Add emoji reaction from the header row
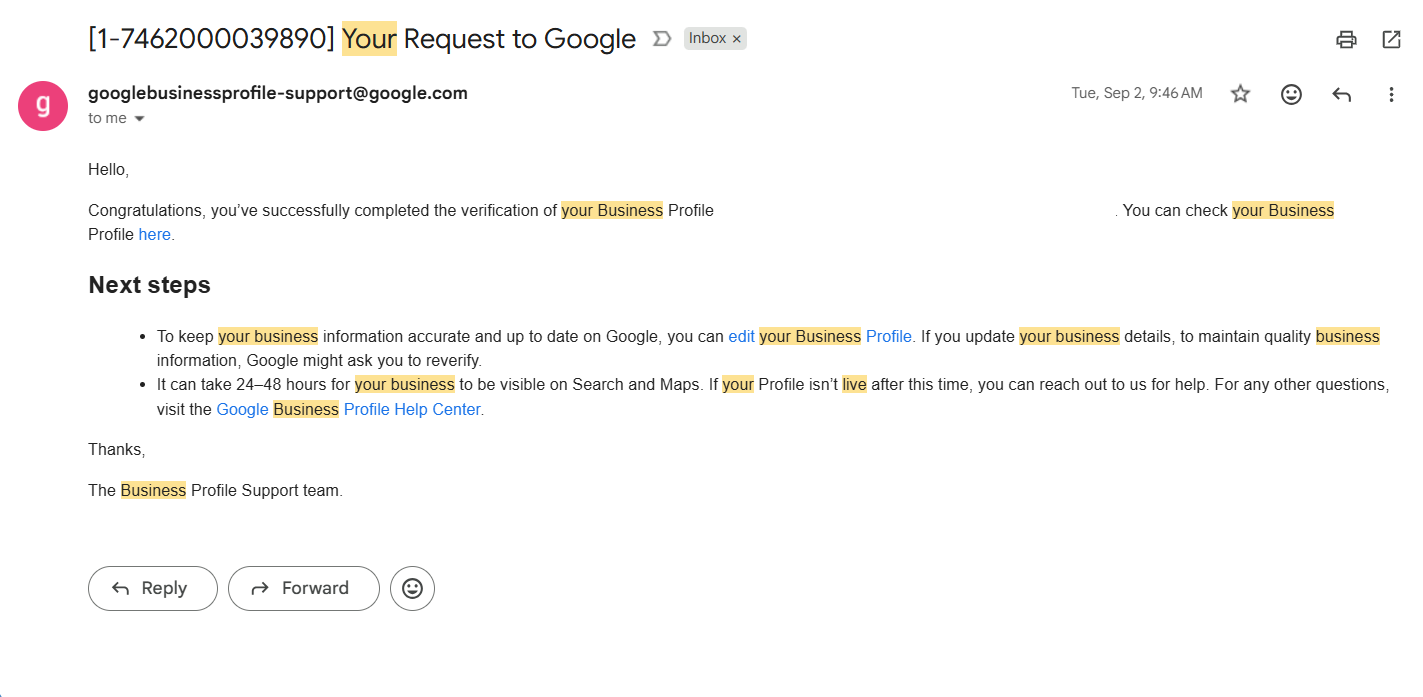The height and width of the screenshot is (697, 1423). click(x=1291, y=94)
